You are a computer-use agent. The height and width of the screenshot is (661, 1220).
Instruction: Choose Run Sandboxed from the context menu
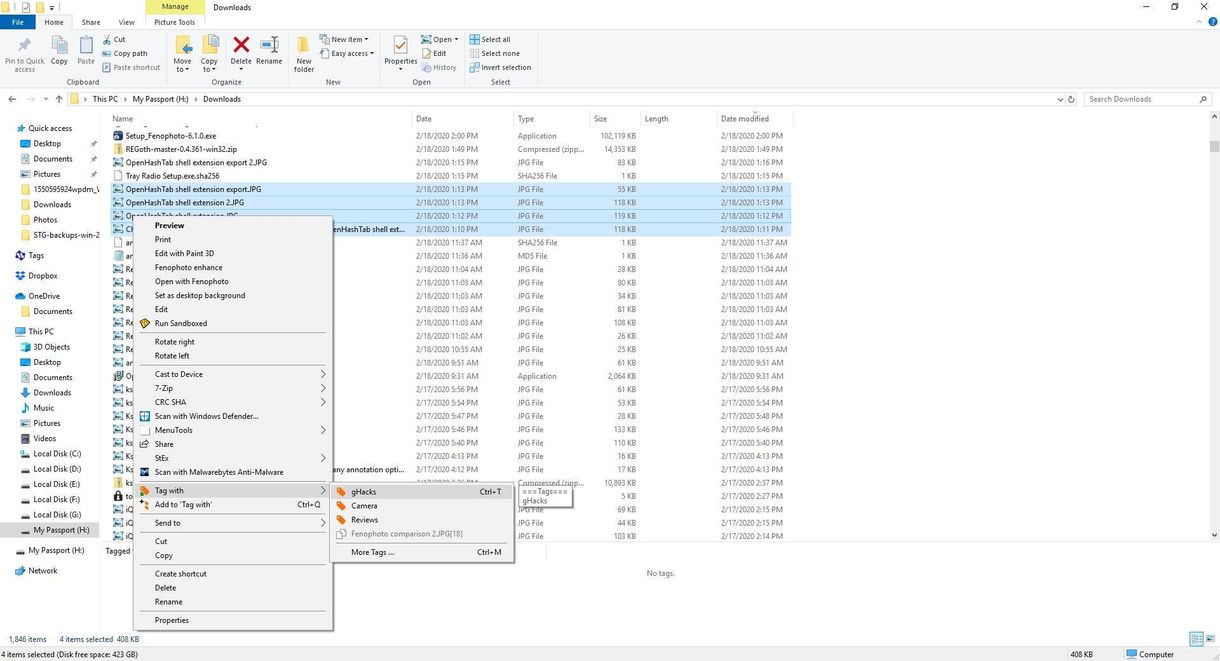click(180, 323)
